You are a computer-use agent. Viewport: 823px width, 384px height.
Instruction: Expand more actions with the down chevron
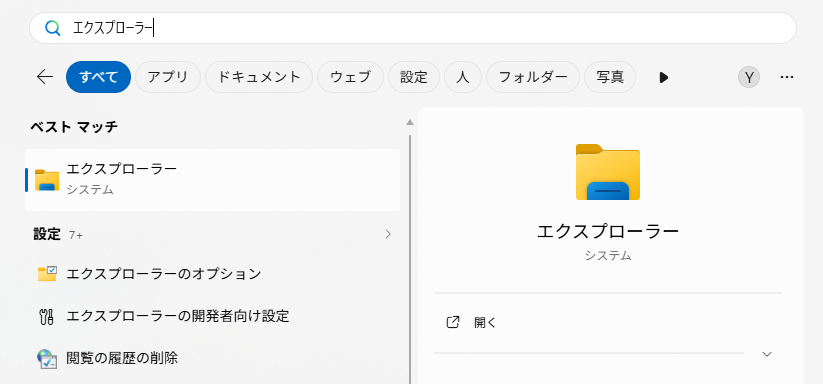(767, 354)
